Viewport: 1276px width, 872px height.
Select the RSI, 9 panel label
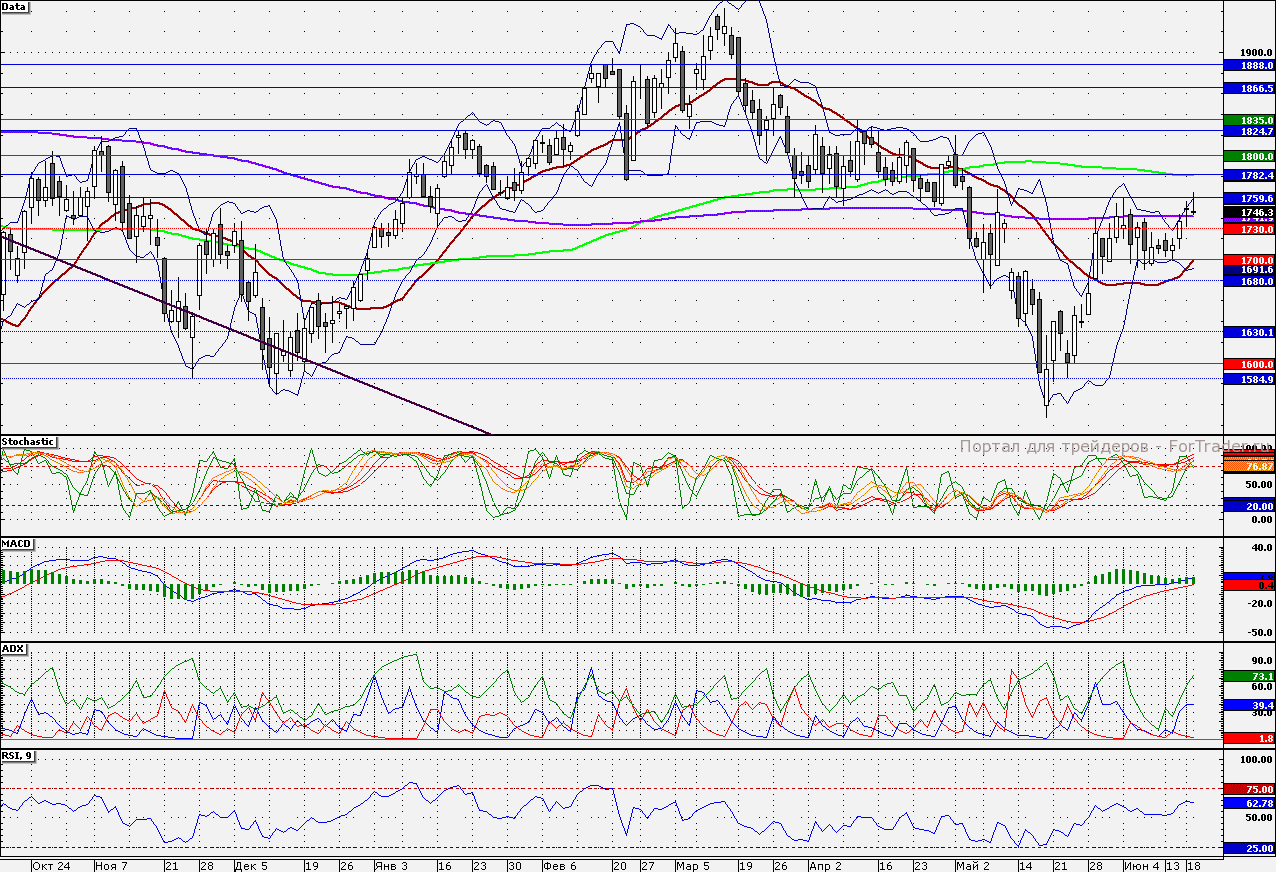pyautogui.click(x=19, y=757)
